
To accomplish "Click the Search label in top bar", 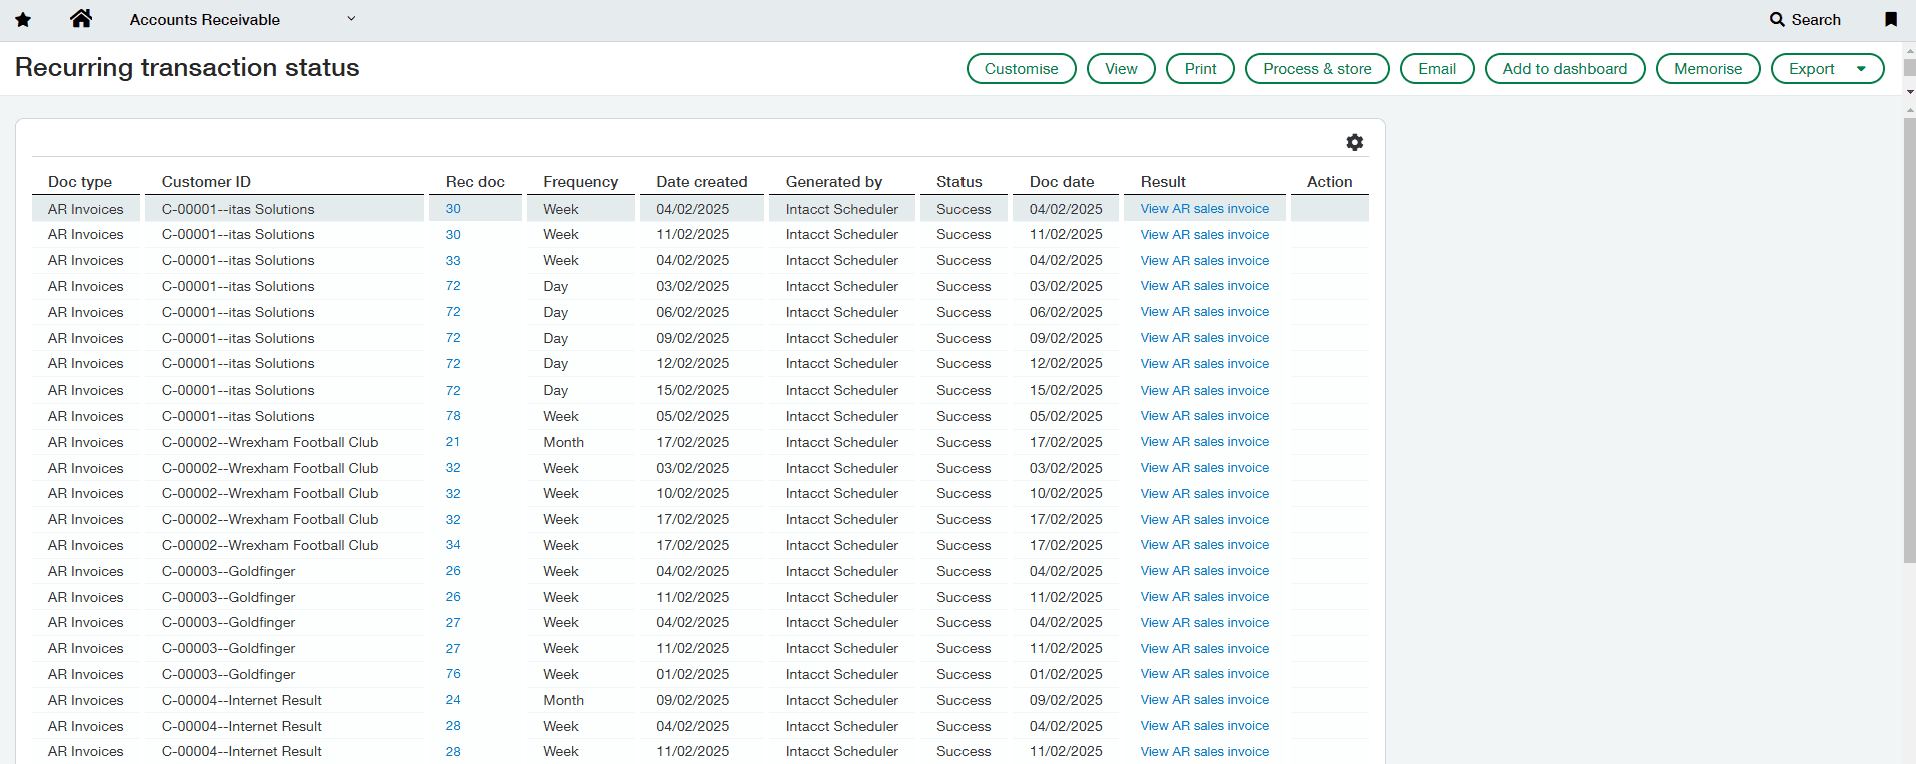I will coord(1816,20).
